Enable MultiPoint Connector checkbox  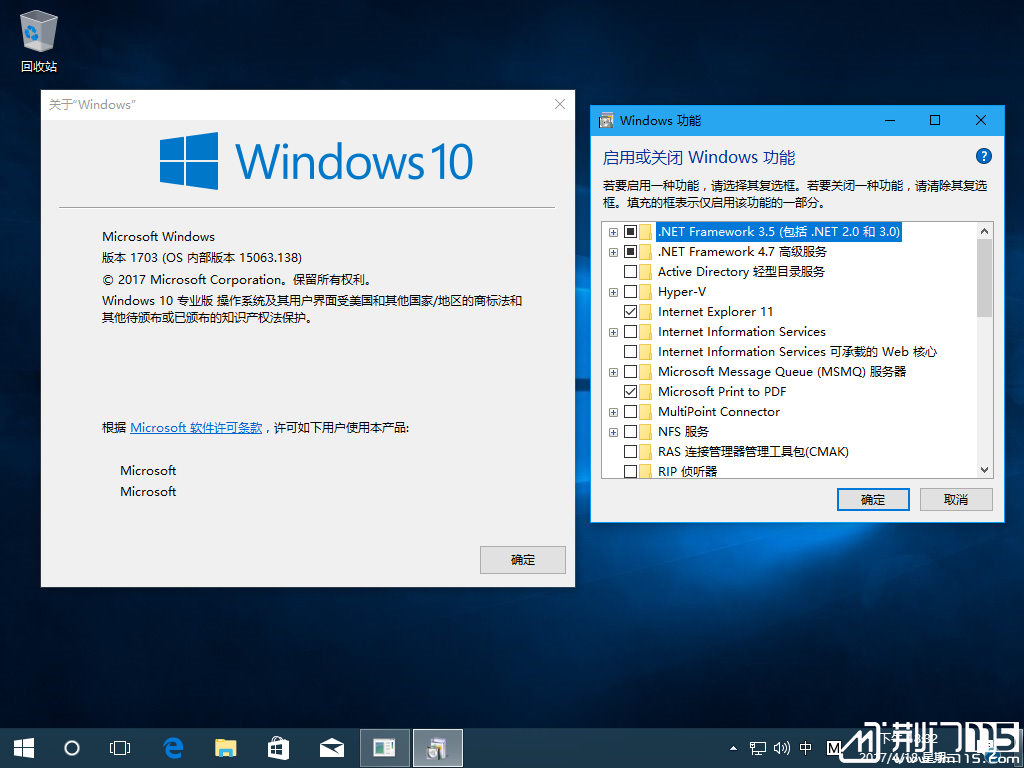tap(630, 411)
